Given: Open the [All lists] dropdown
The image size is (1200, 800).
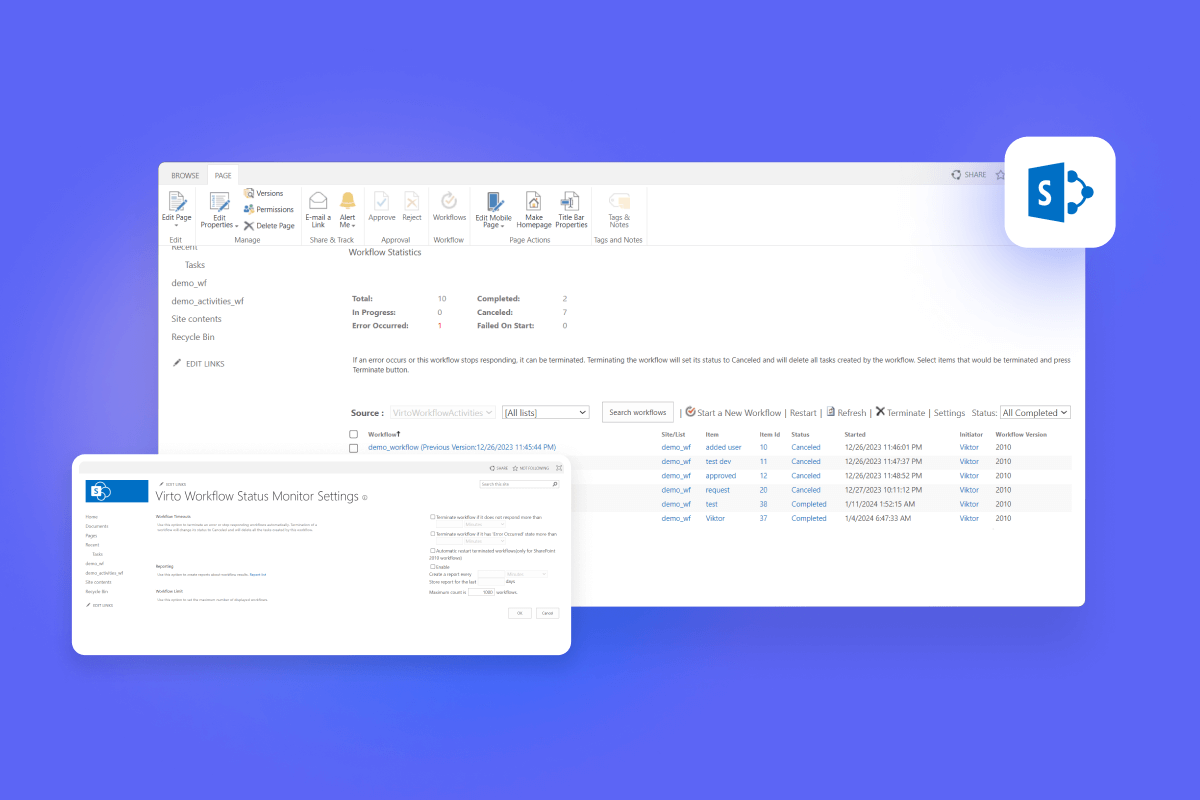Looking at the screenshot, I should pyautogui.click(x=545, y=412).
